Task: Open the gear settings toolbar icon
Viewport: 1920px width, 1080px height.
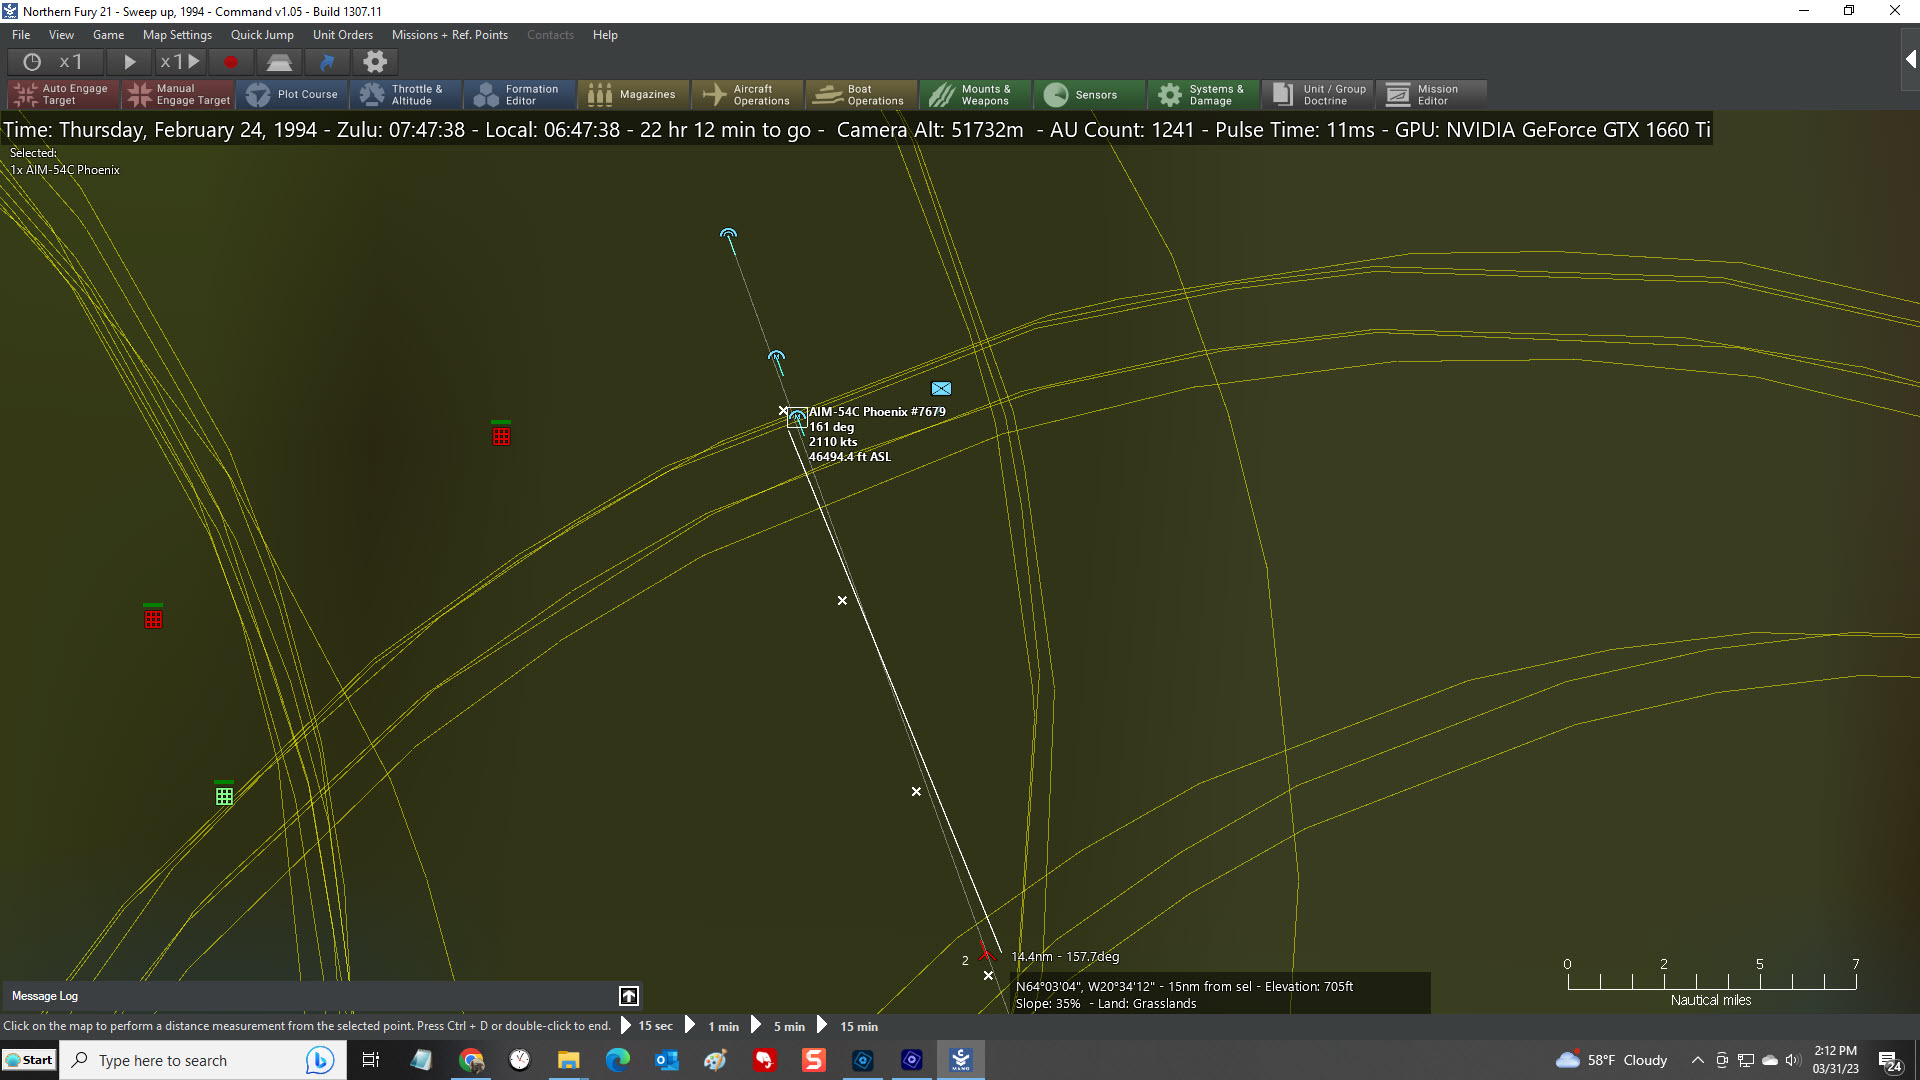Action: pyautogui.click(x=375, y=62)
